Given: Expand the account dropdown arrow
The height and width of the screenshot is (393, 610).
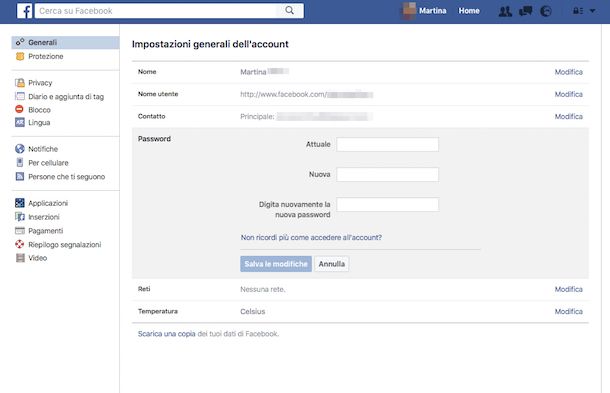Looking at the screenshot, I should point(592,11).
